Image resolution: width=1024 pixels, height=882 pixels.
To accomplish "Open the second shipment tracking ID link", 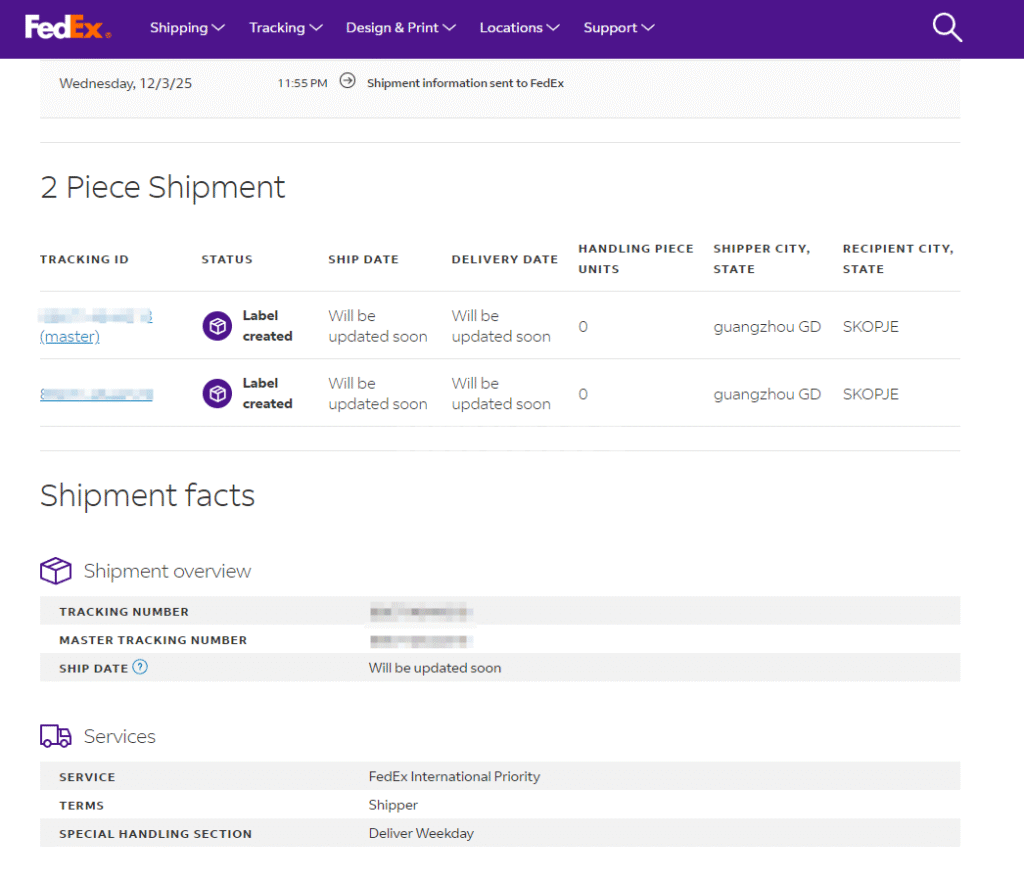I will [96, 394].
